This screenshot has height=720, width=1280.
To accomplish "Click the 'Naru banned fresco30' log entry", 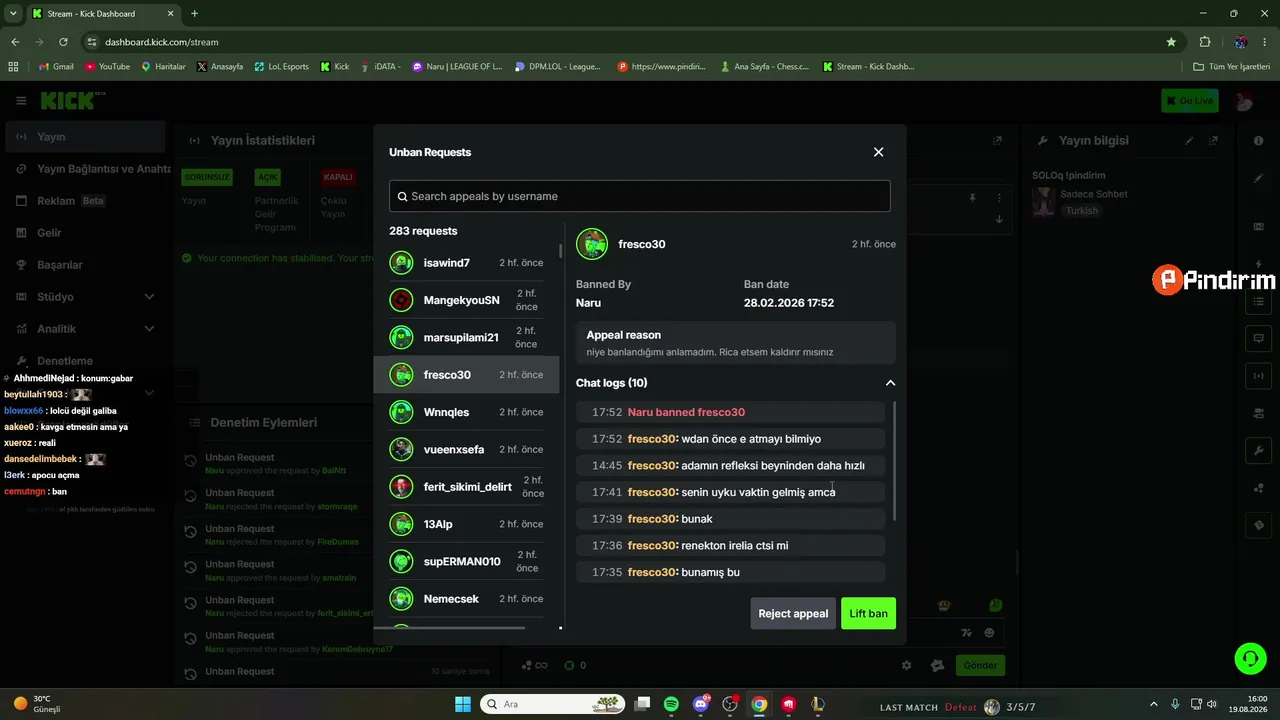I will point(730,412).
